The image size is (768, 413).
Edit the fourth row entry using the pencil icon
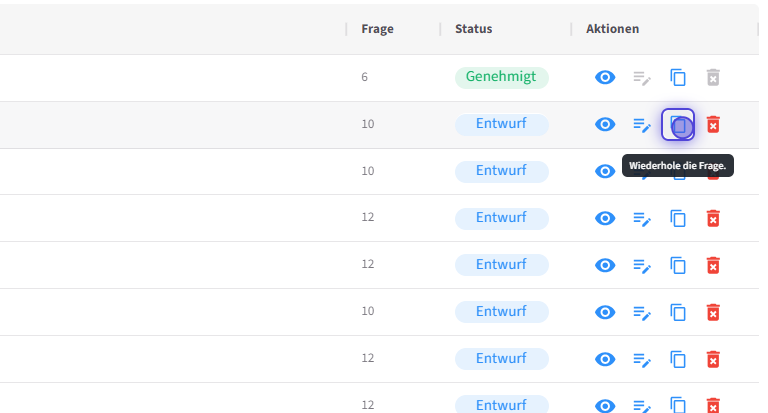point(642,218)
